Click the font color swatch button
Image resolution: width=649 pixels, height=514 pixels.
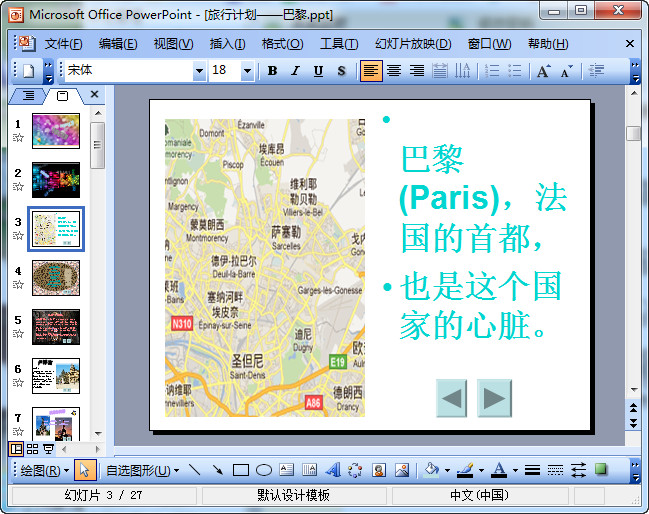click(x=498, y=470)
